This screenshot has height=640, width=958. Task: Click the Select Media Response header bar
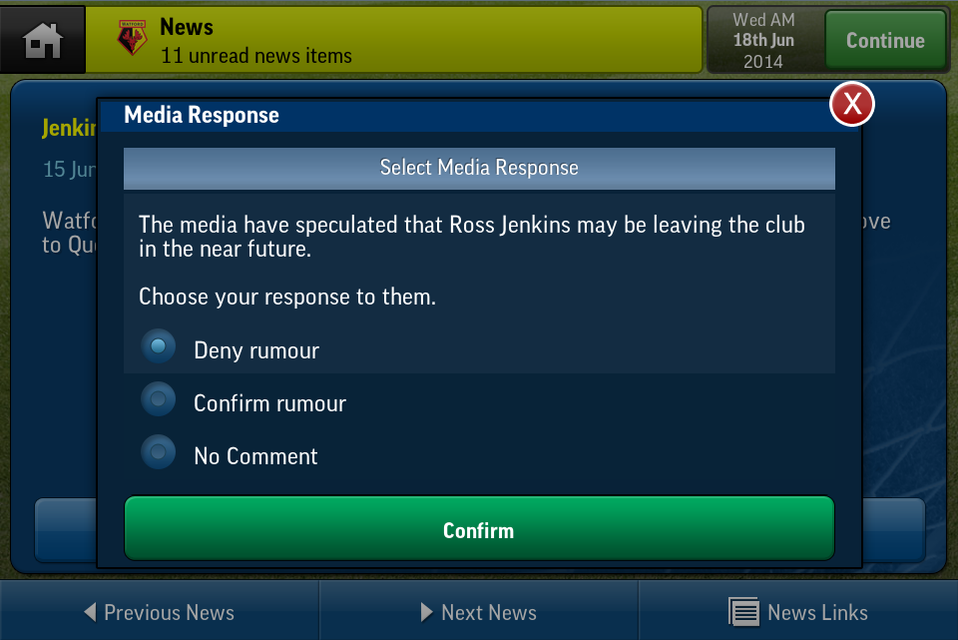[x=479, y=168]
